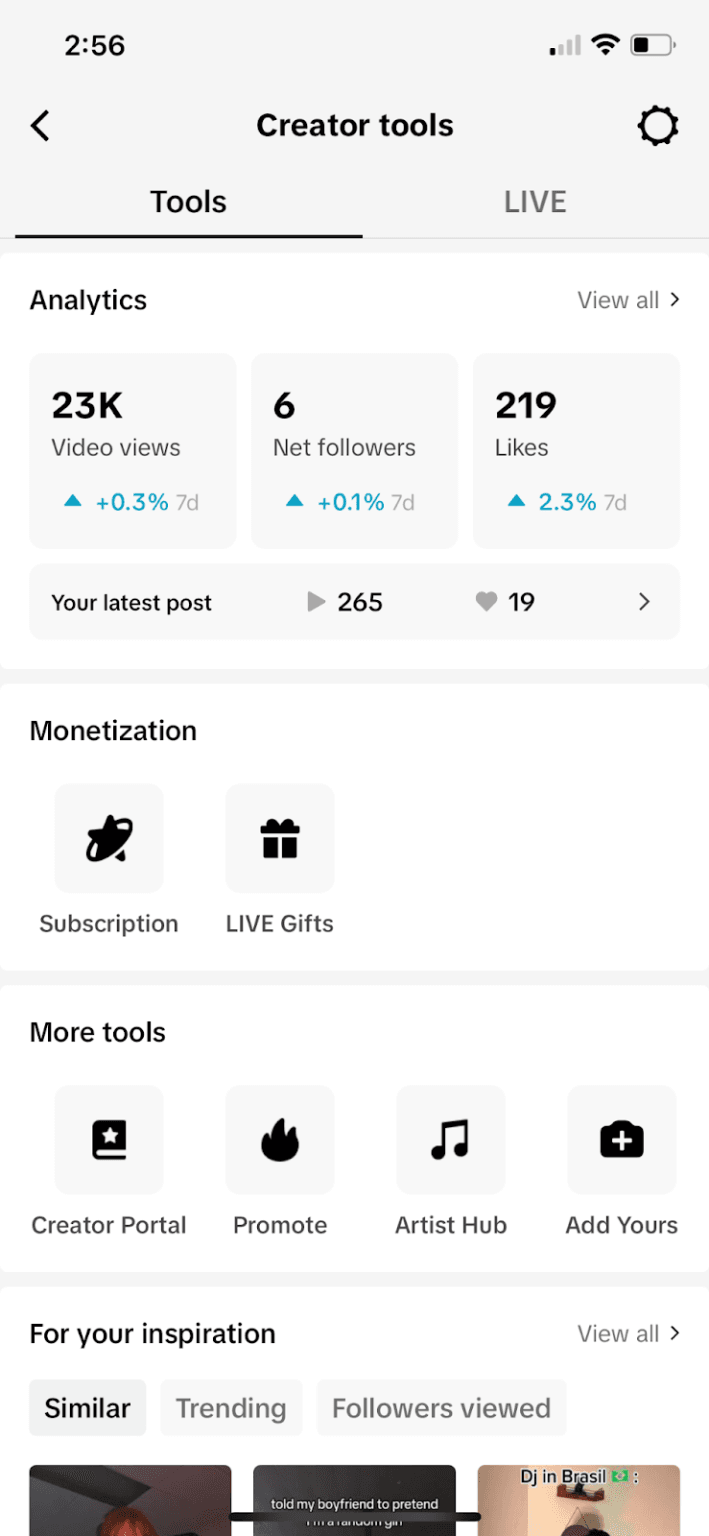Viewport: 709px width, 1536px height.
Task: Select the Tools tab
Action: click(x=188, y=201)
